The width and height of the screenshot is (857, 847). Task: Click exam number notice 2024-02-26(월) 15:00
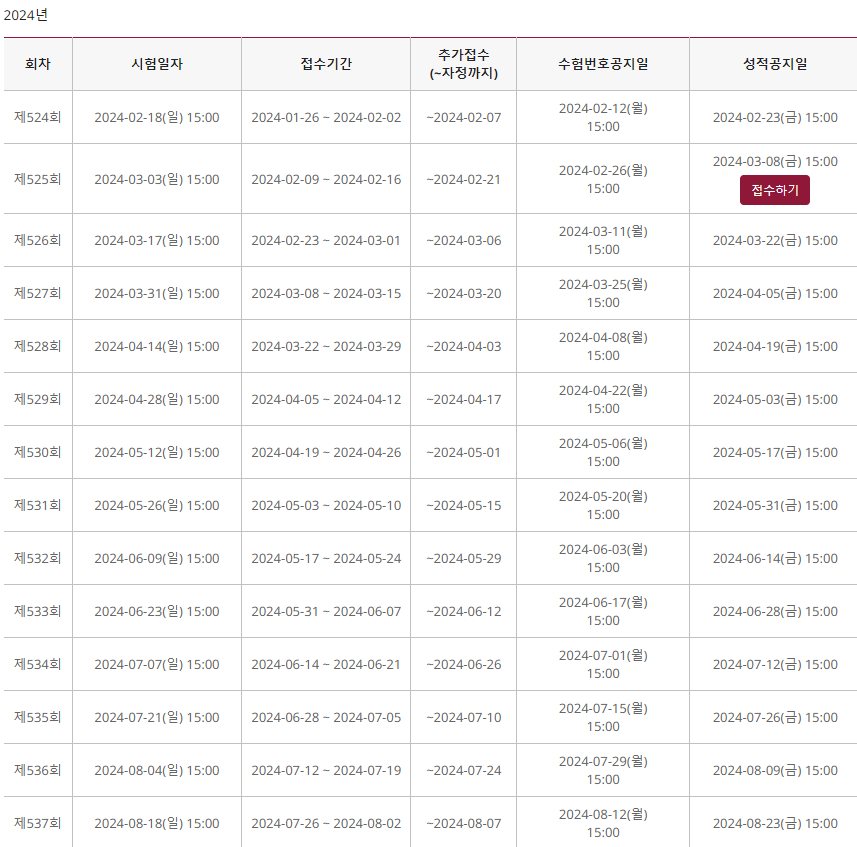[603, 179]
